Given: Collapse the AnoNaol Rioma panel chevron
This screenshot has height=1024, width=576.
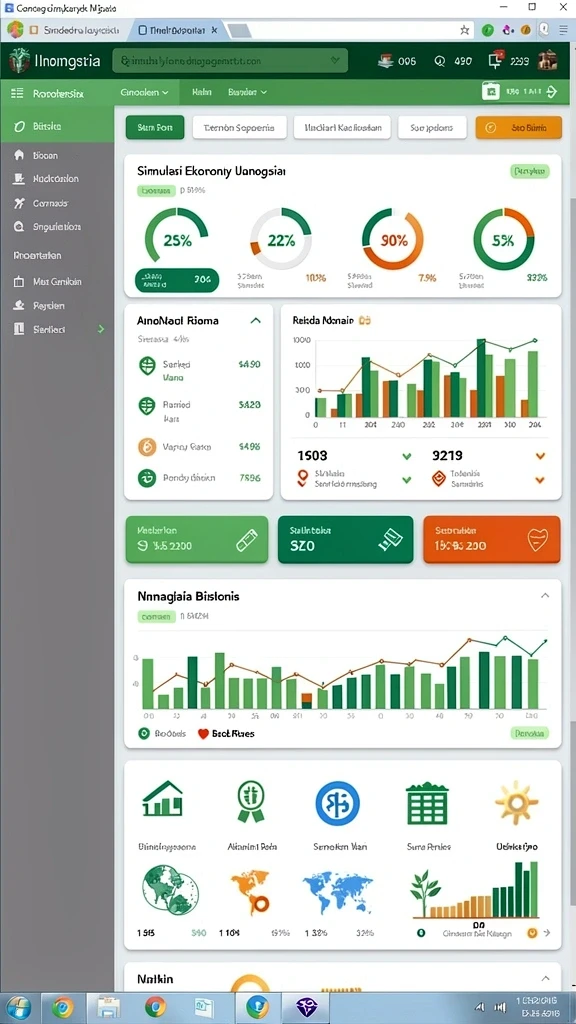Looking at the screenshot, I should (x=255, y=321).
